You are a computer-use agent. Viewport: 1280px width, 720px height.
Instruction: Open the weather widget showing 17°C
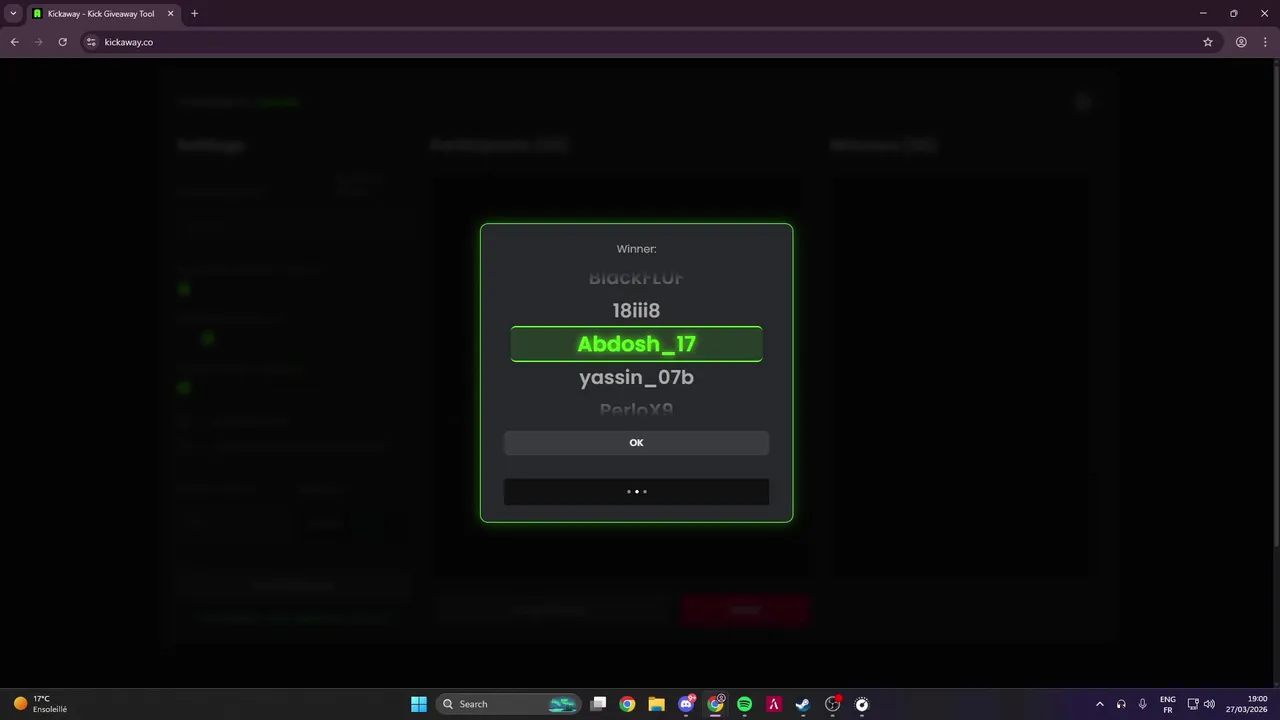40,704
